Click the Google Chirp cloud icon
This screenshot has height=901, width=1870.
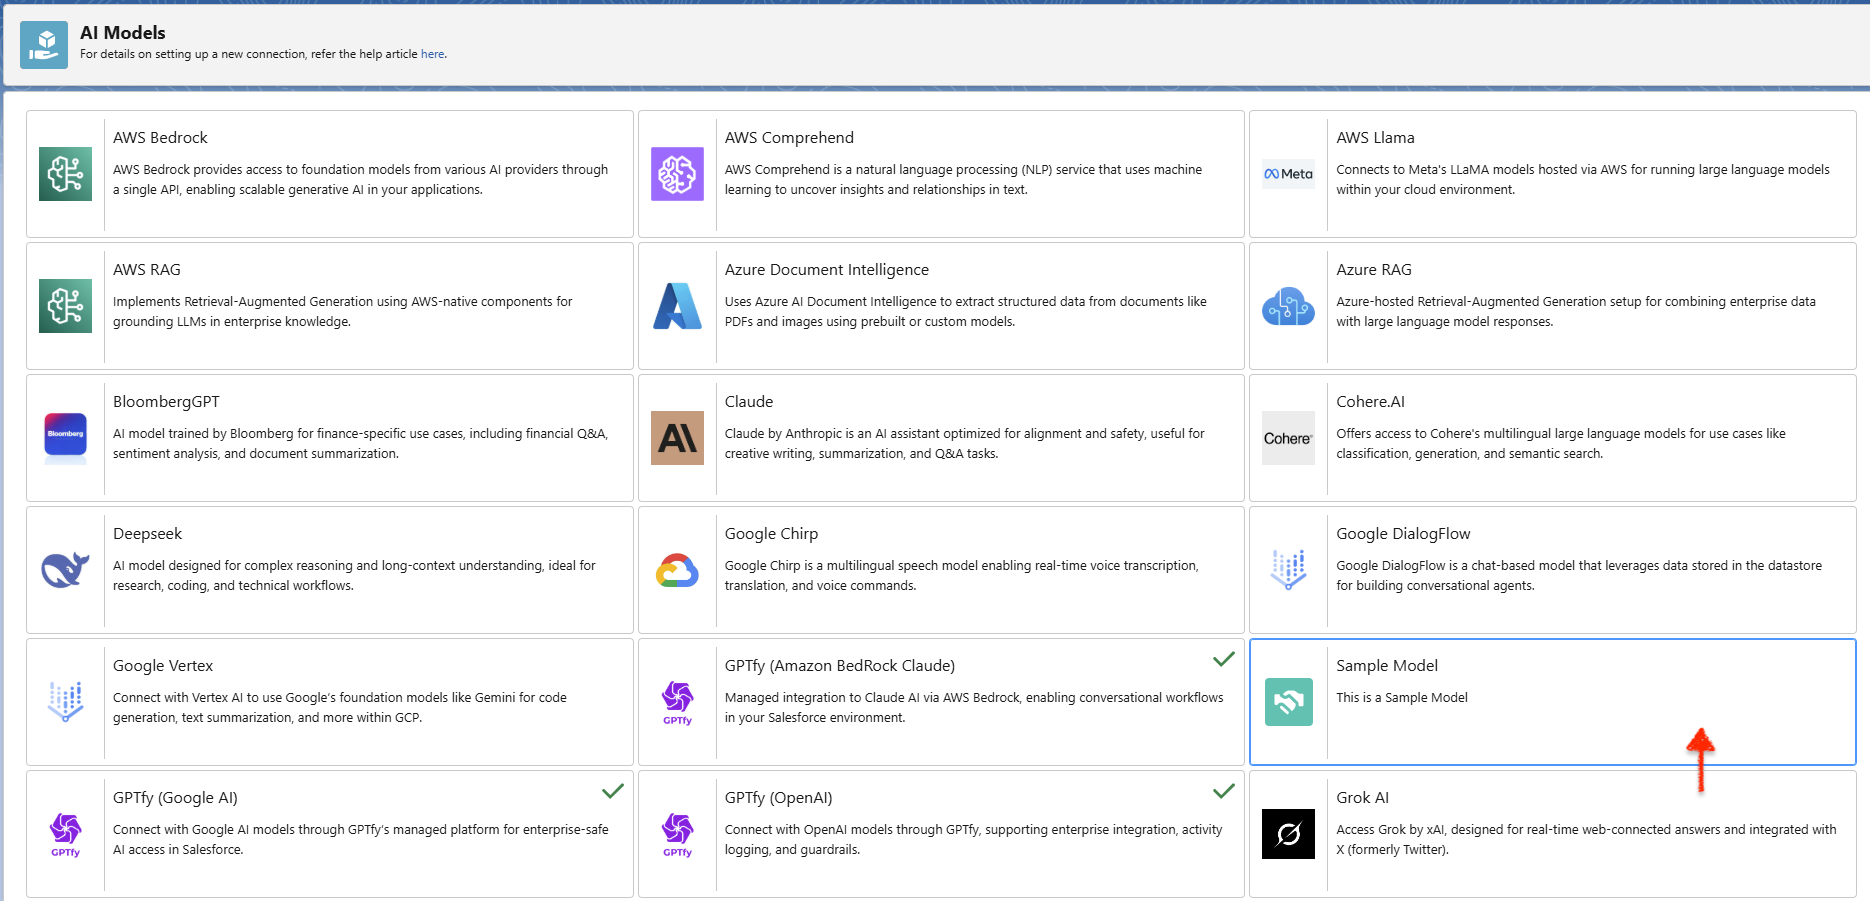tap(677, 570)
